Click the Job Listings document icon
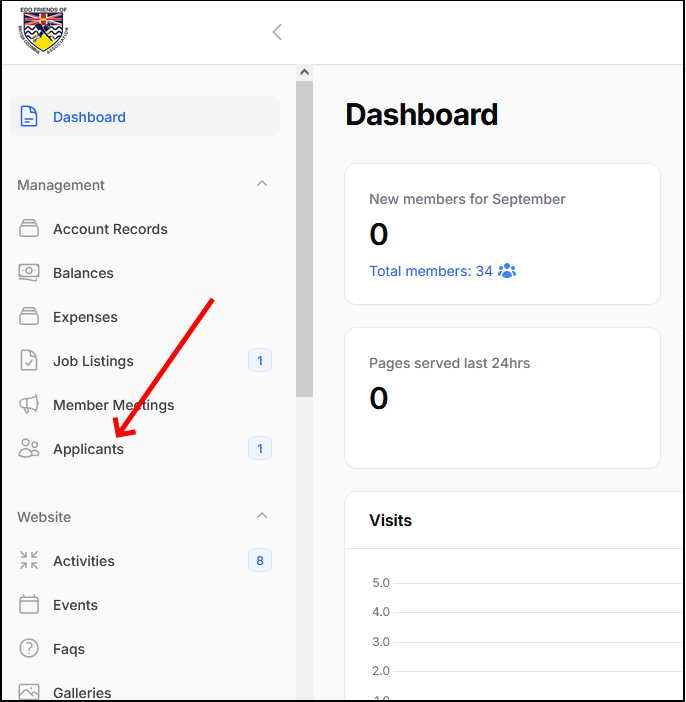 click(29, 361)
